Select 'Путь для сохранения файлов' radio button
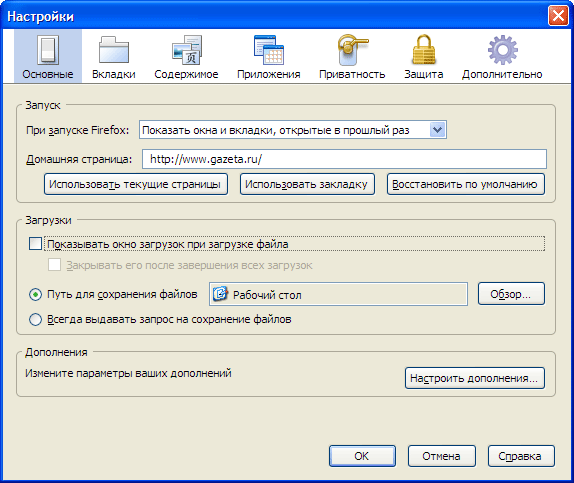This screenshot has width=574, height=483. (x=35, y=294)
